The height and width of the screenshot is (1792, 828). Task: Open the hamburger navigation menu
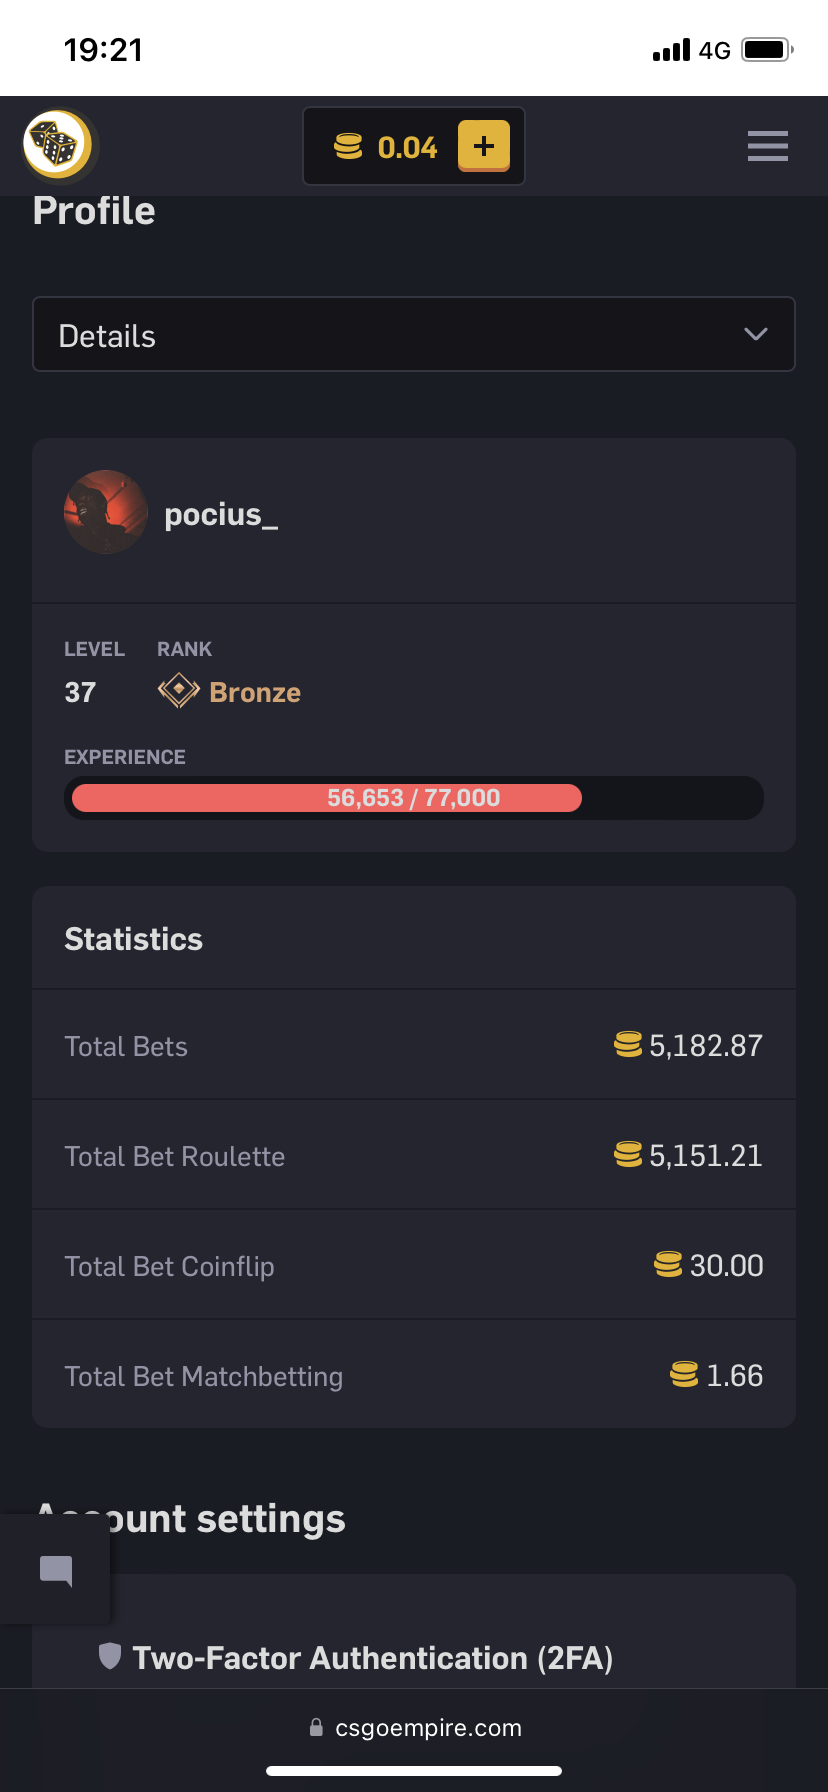tap(767, 146)
